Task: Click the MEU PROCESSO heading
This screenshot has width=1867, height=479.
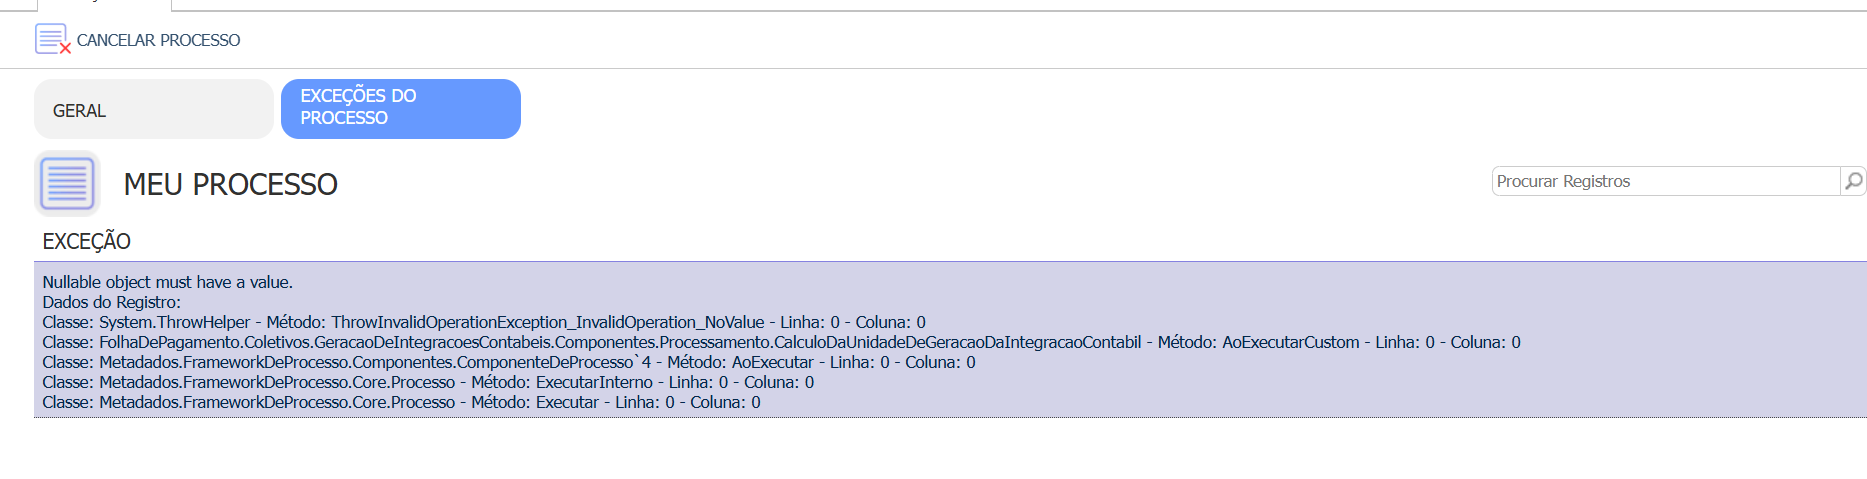Action: pyautogui.click(x=230, y=185)
